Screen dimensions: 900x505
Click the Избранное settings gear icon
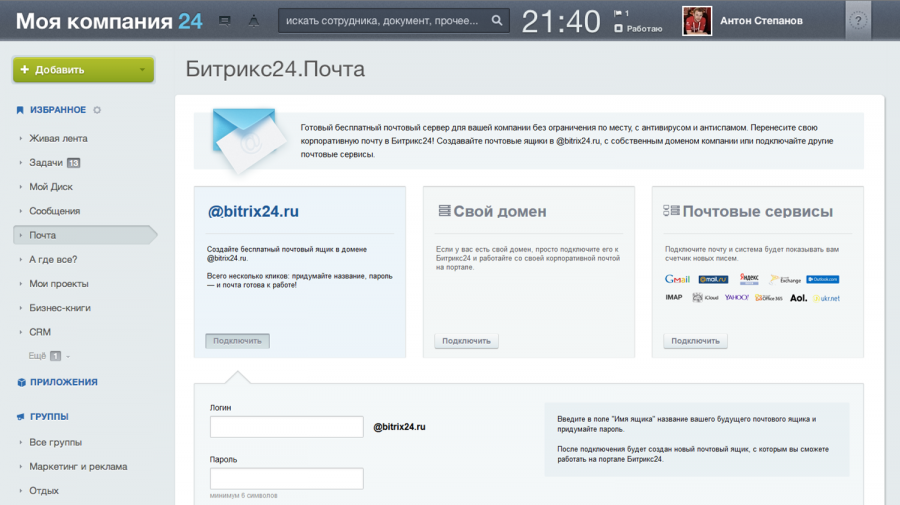97,110
